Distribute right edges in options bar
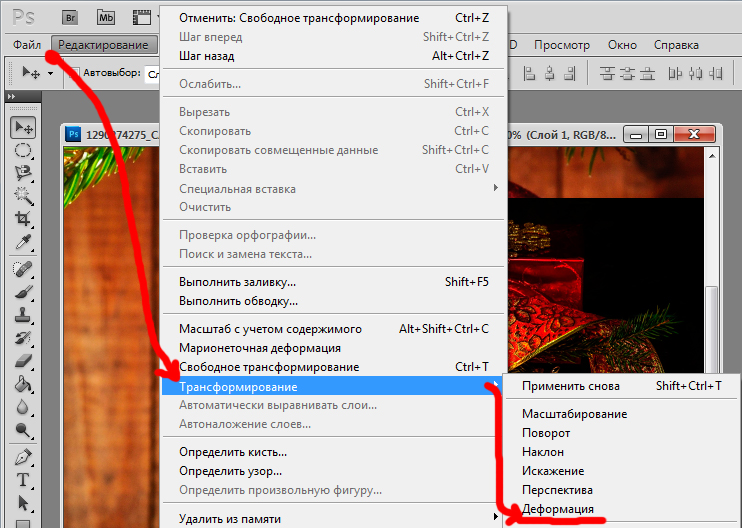Image resolution: width=742 pixels, height=528 pixels. 716,73
